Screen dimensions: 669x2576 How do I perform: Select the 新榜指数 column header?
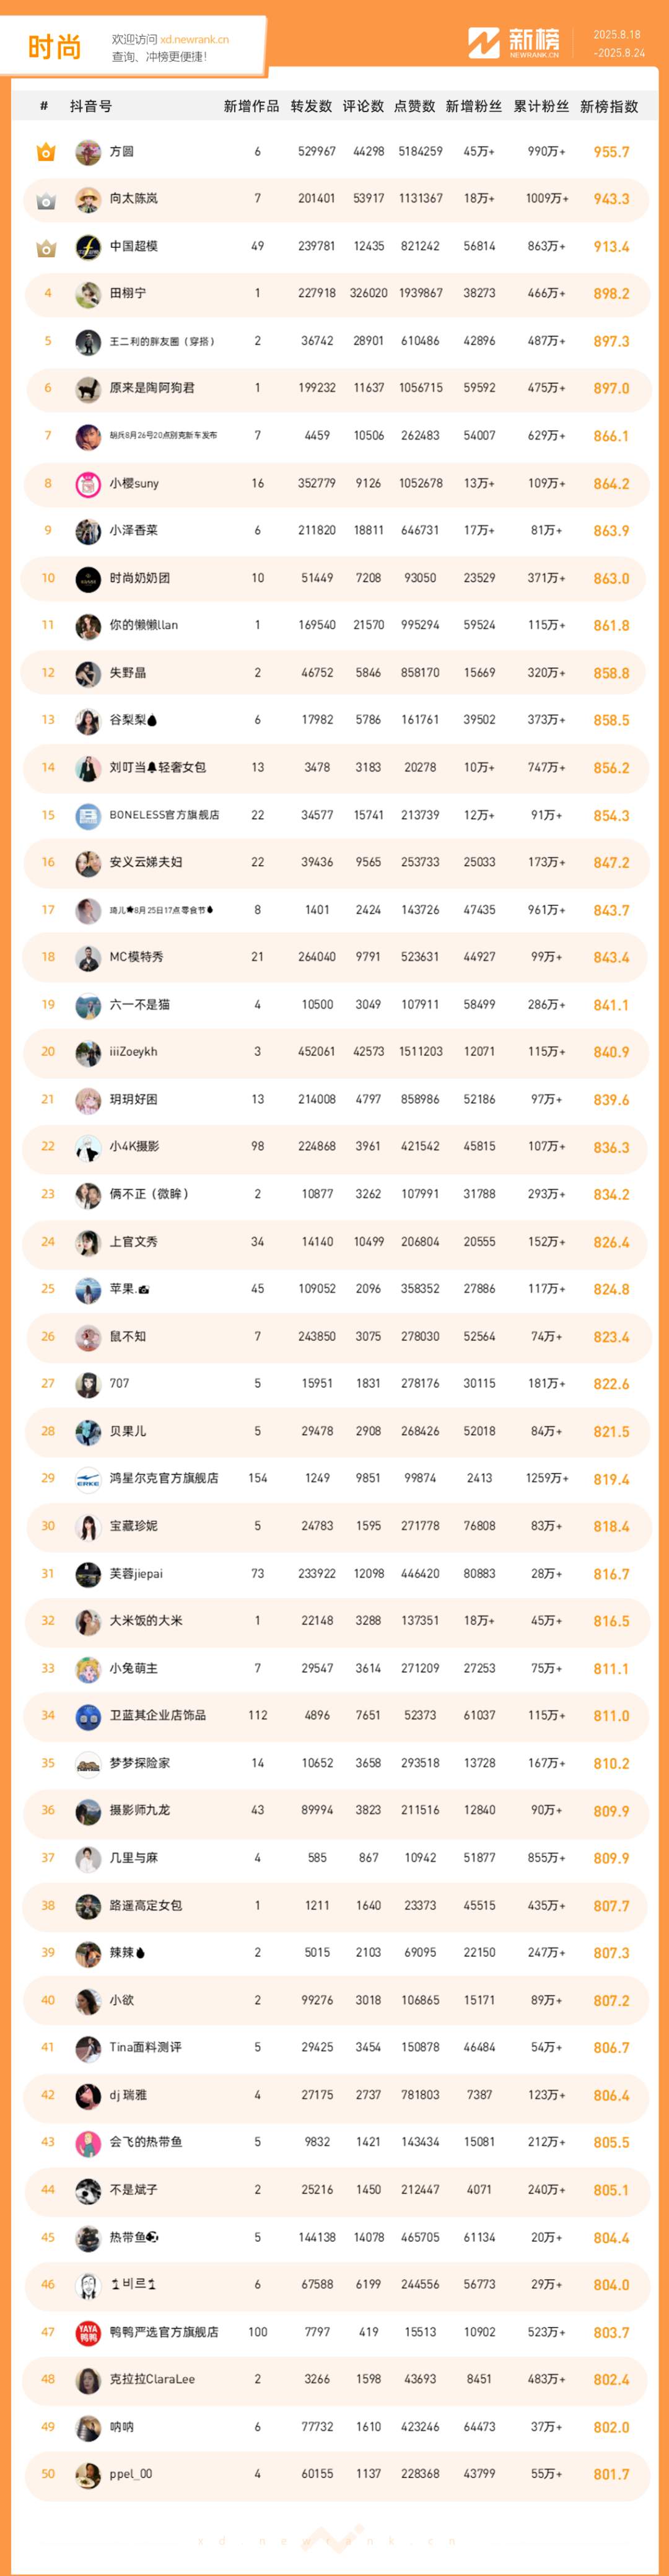coord(609,106)
